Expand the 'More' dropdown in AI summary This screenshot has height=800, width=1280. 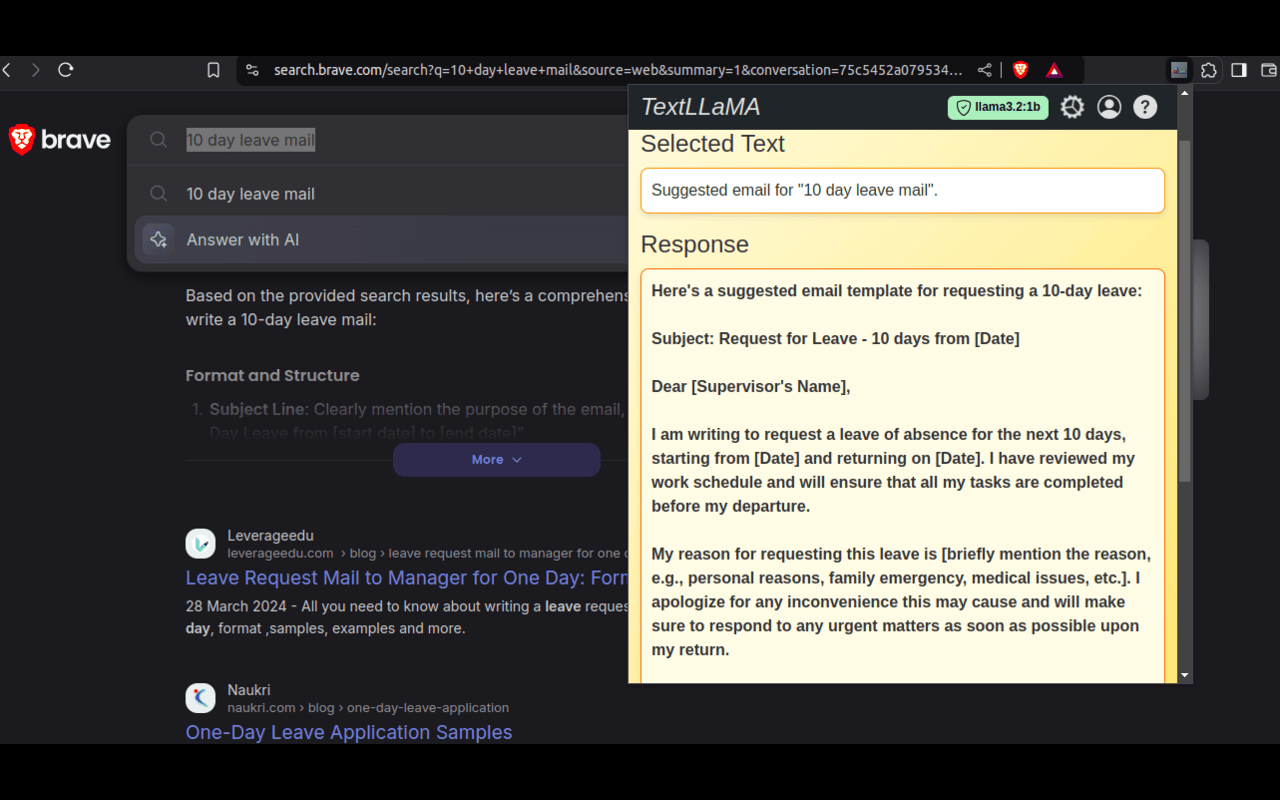tap(496, 459)
